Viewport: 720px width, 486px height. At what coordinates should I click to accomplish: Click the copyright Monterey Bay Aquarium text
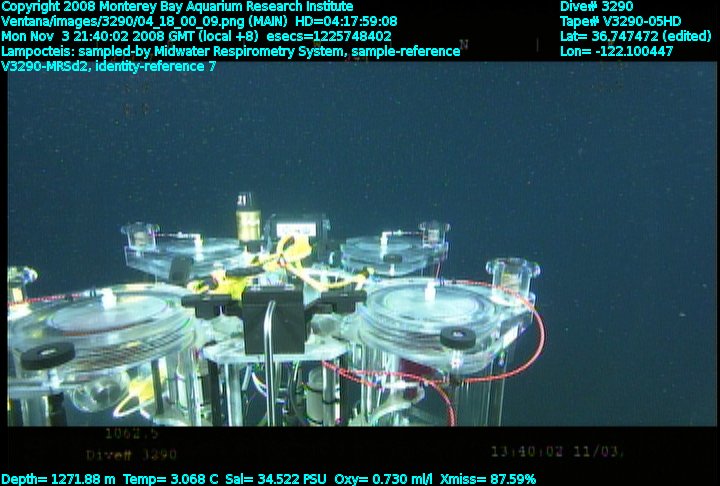177,7
